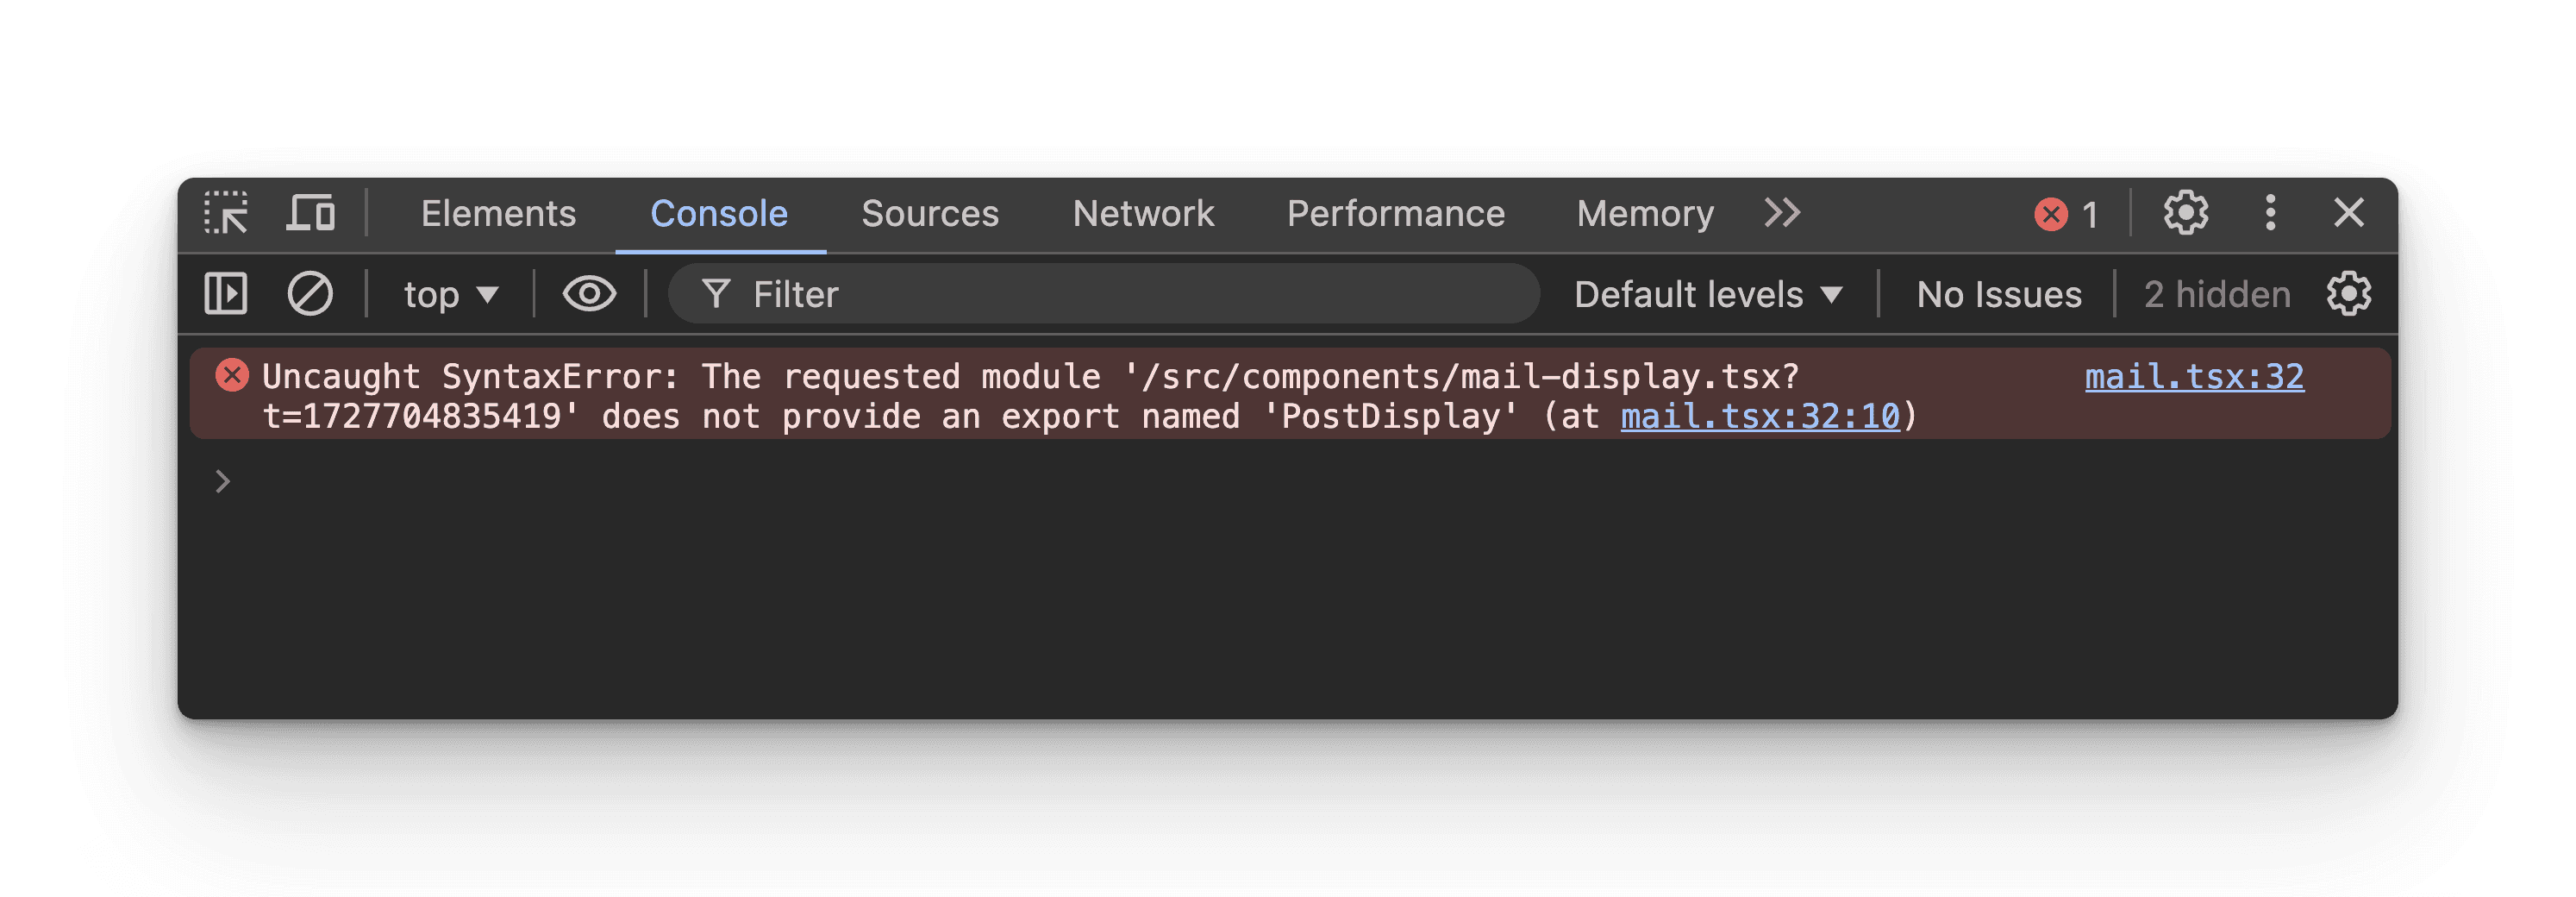Screen dimensions: 2576x897
Task: Create a live expression with eye icon
Action: click(x=589, y=294)
